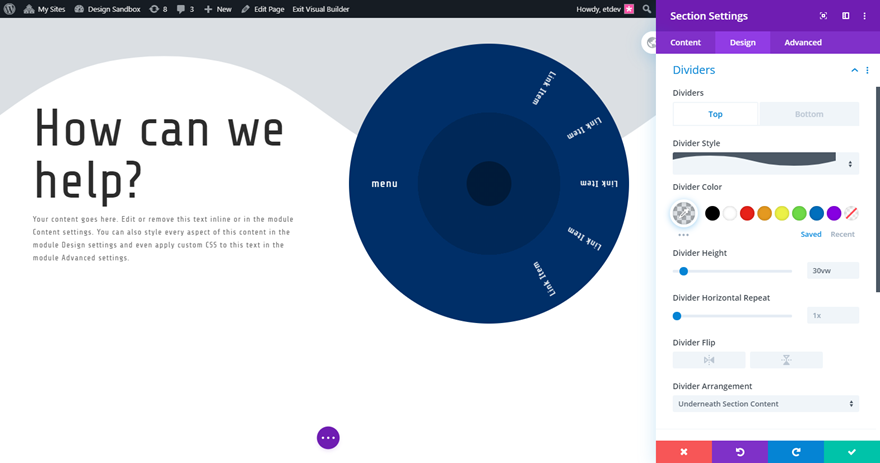Toggle vertical divider flip
Screen dimensions: 880x463
786,360
